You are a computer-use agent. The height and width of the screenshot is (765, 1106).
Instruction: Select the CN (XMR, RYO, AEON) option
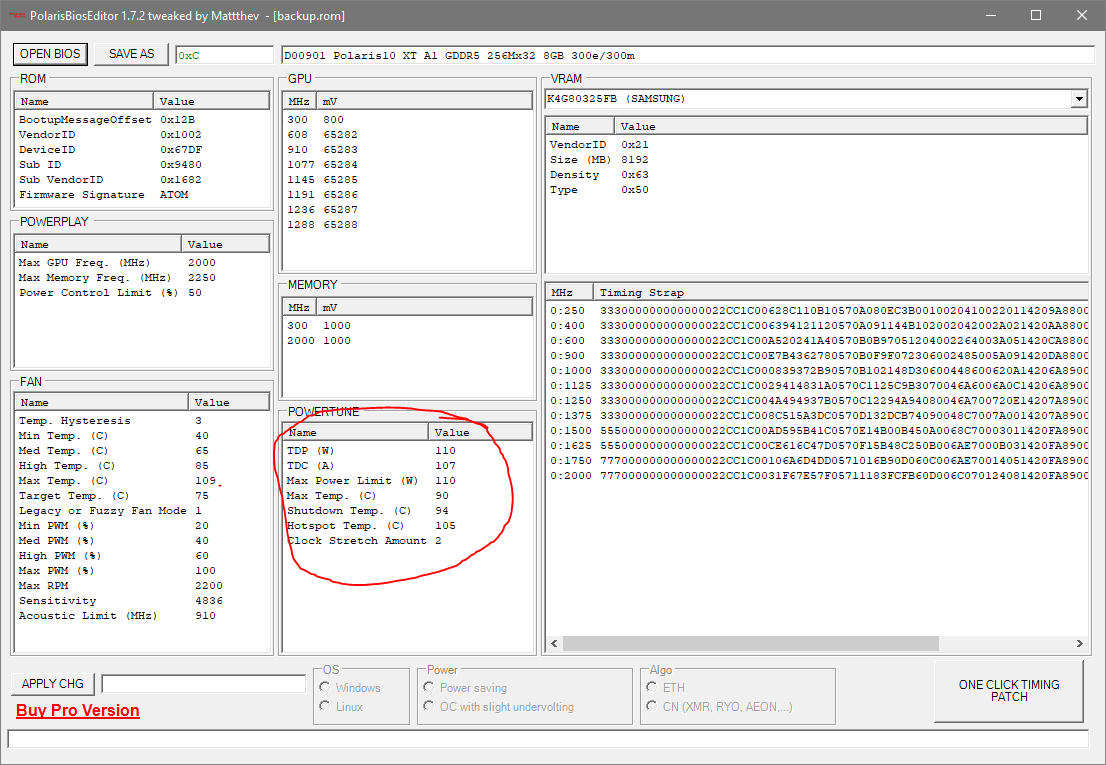tap(719, 706)
